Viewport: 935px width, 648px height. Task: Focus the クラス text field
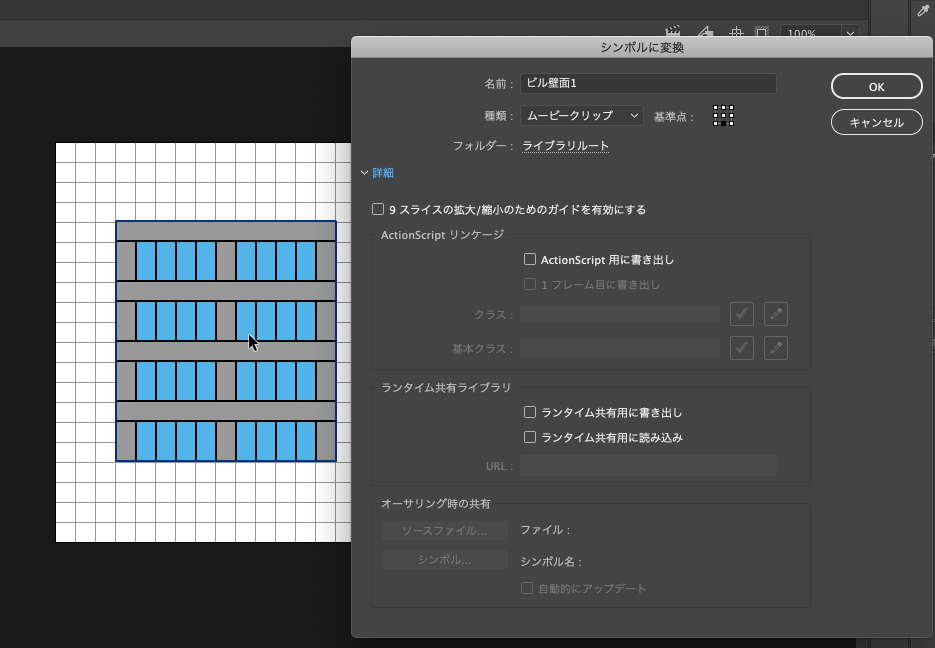[620, 314]
